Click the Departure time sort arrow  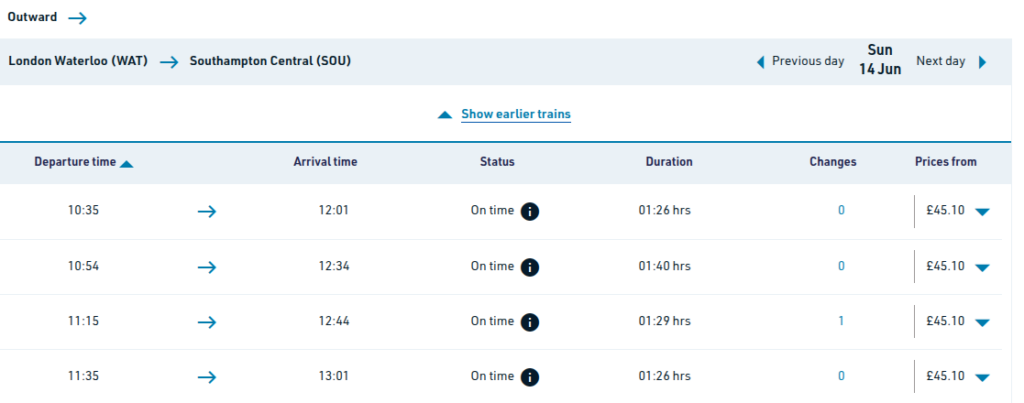pos(126,163)
